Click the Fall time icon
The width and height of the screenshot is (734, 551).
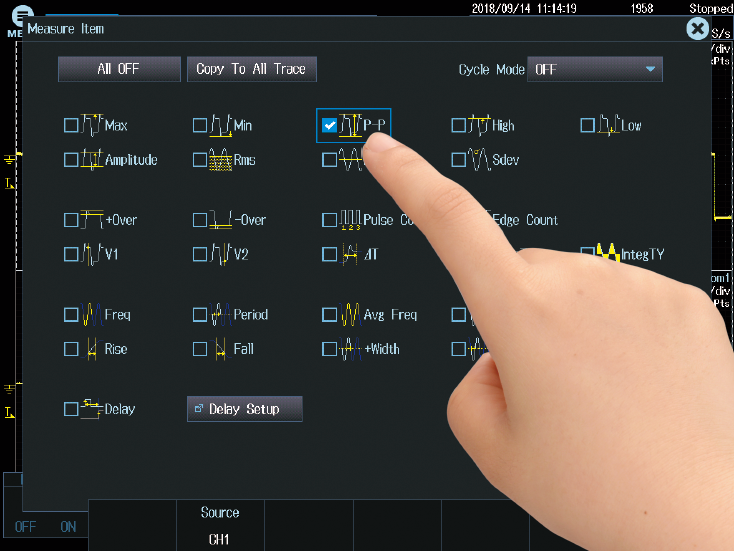pyautogui.click(x=220, y=349)
